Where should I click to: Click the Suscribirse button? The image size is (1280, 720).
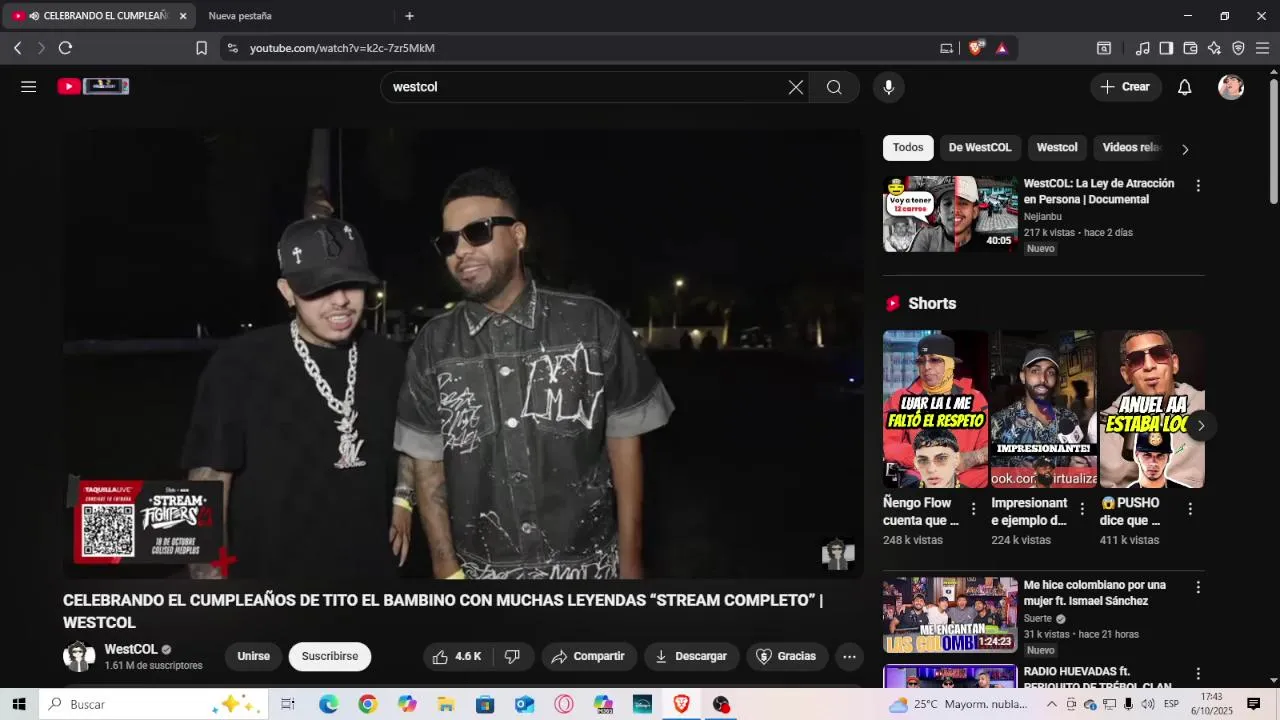click(x=330, y=657)
